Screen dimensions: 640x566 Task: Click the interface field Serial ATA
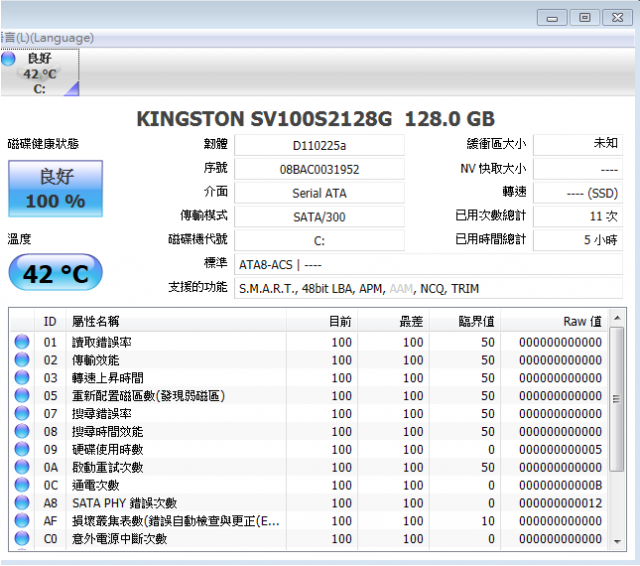(x=319, y=193)
